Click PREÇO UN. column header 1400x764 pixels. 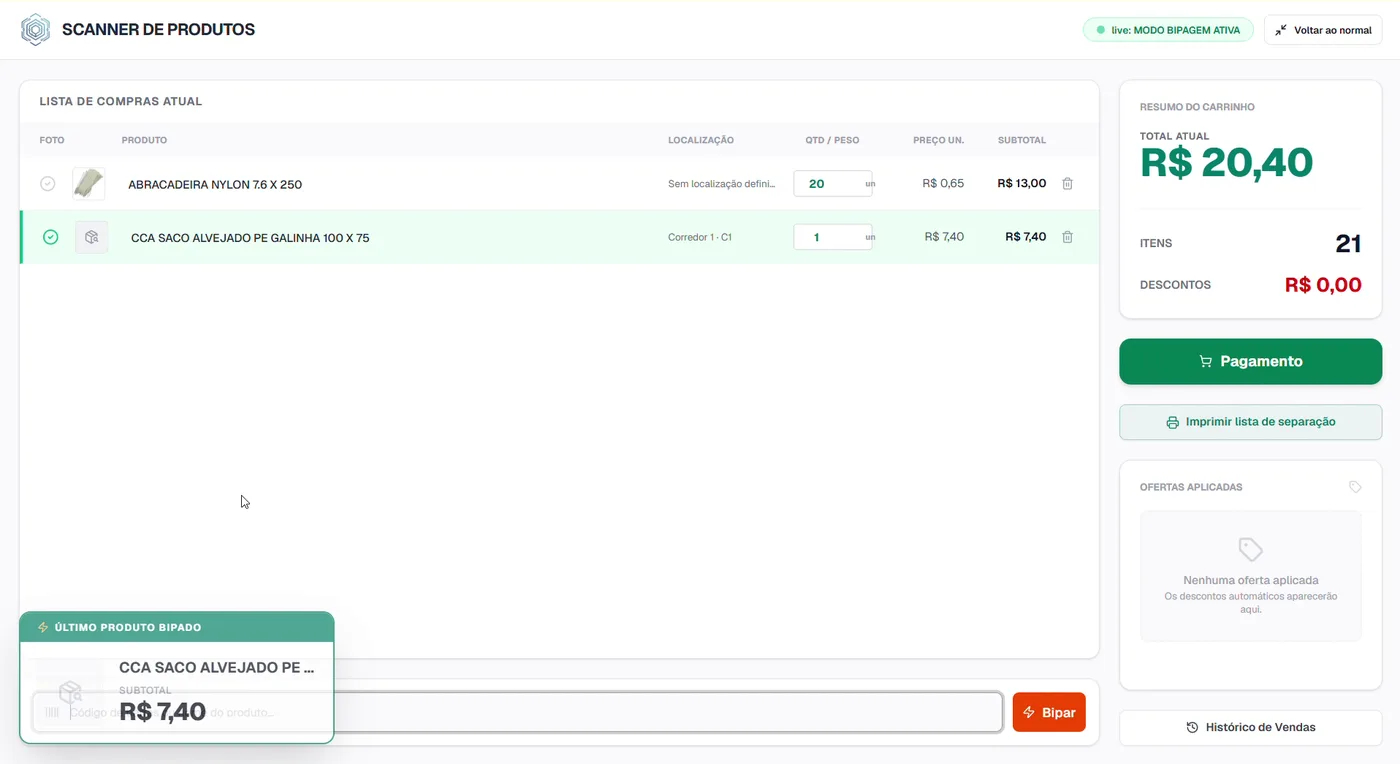point(938,140)
